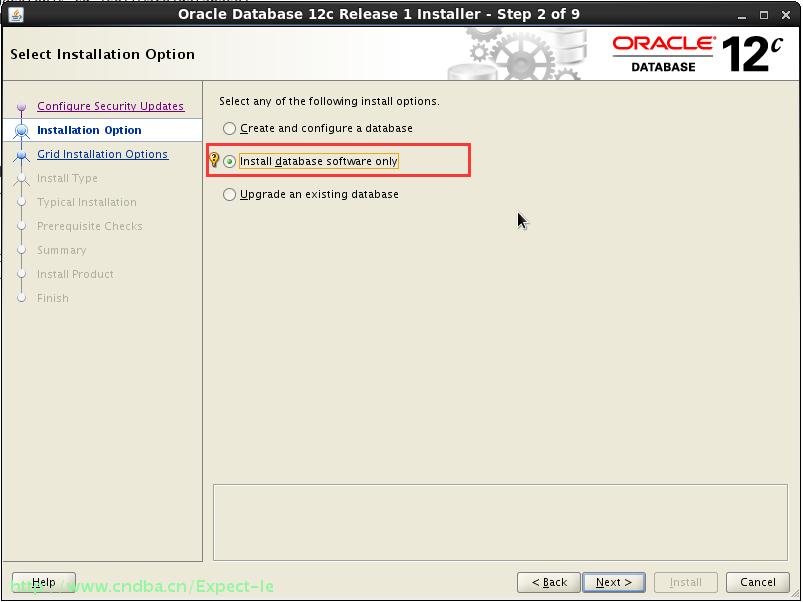Click the empty message area at bottom
The image size is (803, 602).
click(500, 522)
